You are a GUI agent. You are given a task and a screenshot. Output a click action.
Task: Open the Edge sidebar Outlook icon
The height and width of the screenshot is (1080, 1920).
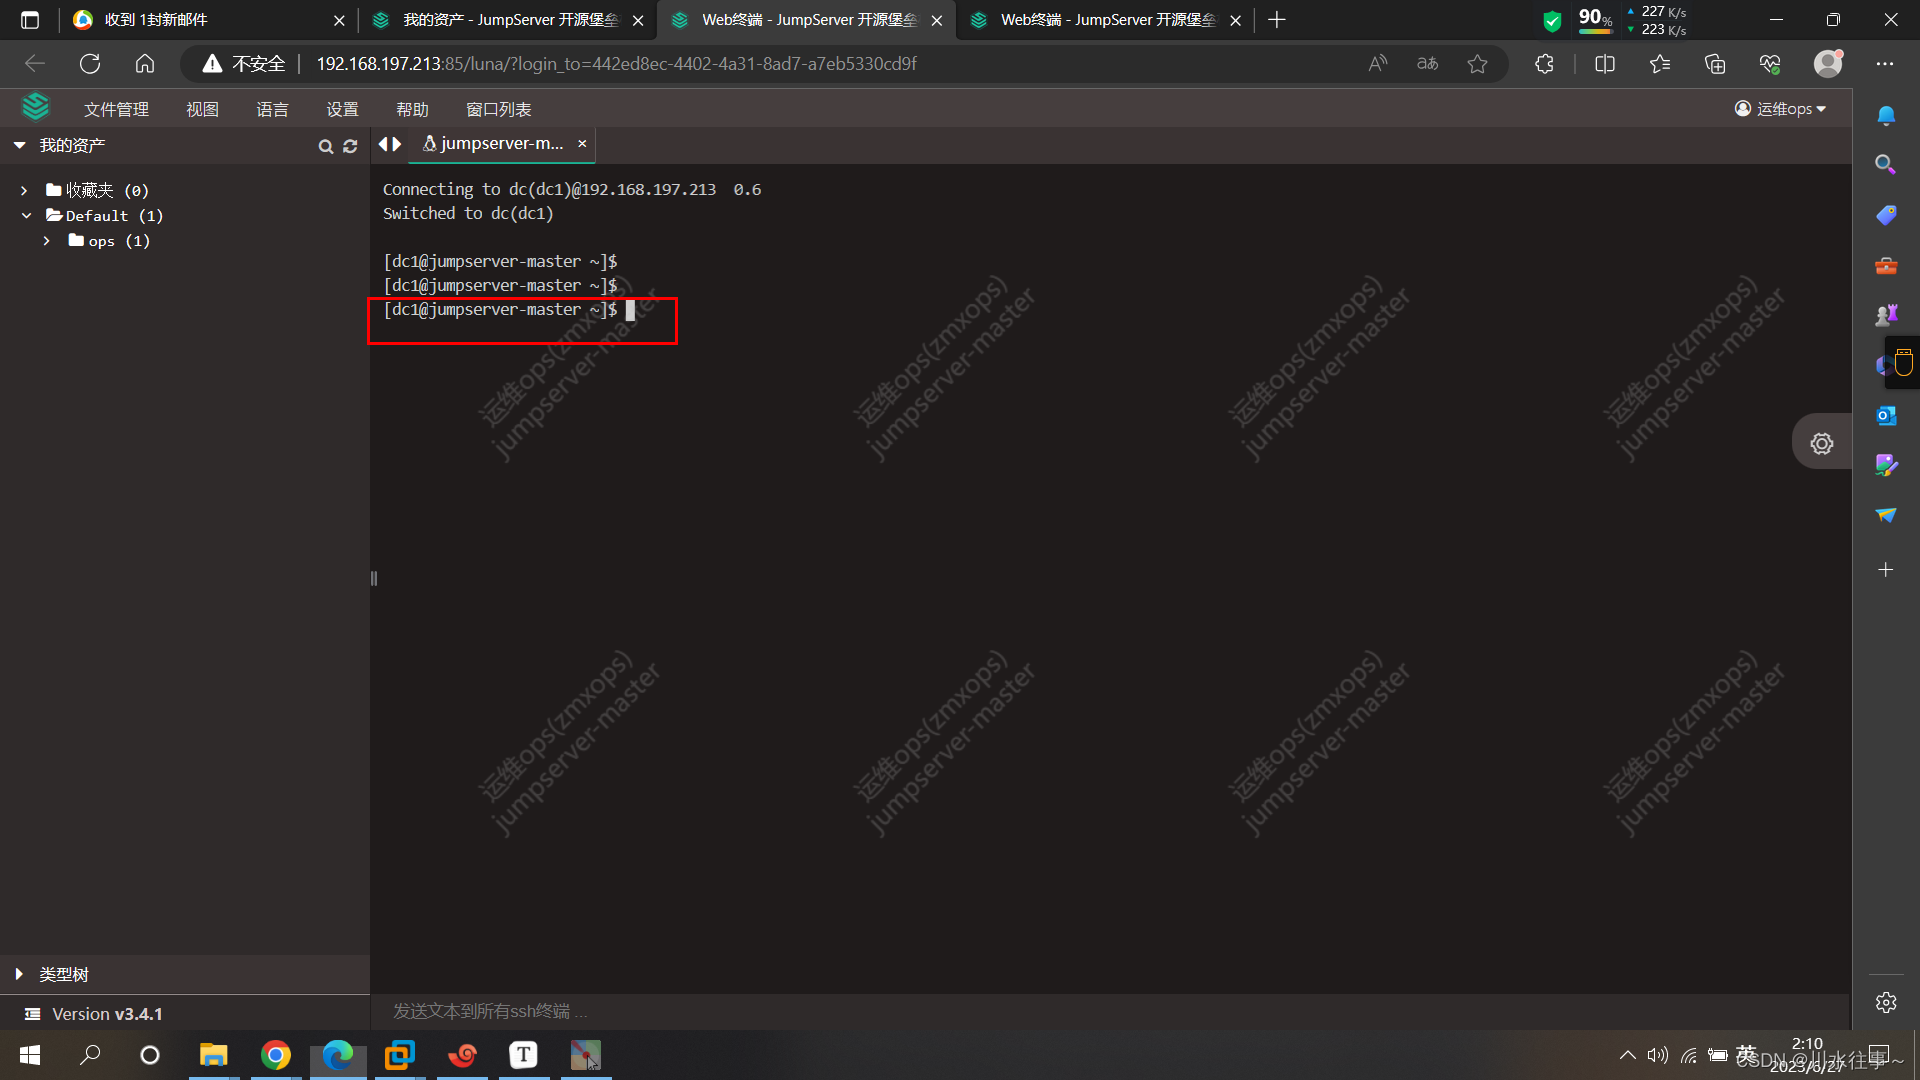[1885, 415]
